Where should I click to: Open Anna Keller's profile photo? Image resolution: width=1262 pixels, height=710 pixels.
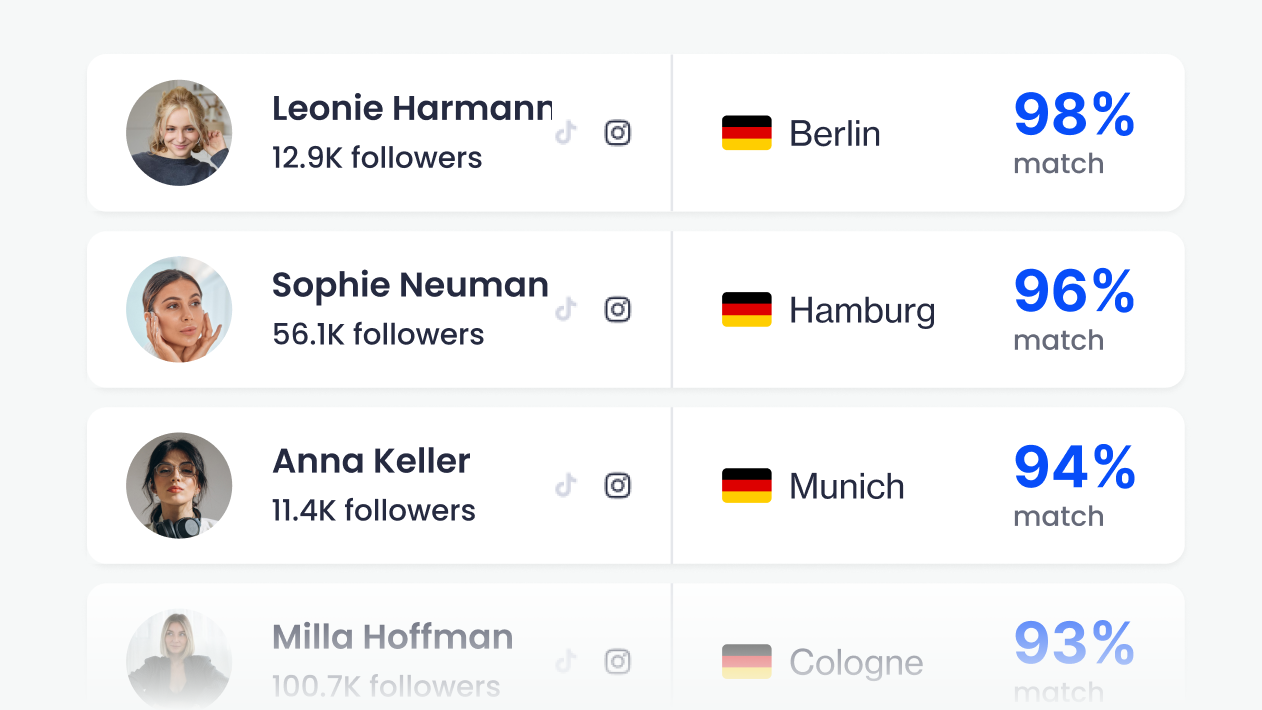click(x=179, y=486)
